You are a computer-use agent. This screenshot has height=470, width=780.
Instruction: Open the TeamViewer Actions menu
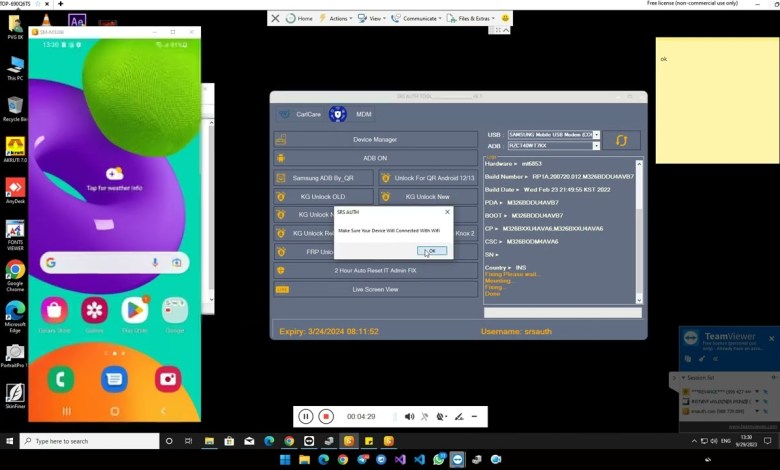pos(338,18)
